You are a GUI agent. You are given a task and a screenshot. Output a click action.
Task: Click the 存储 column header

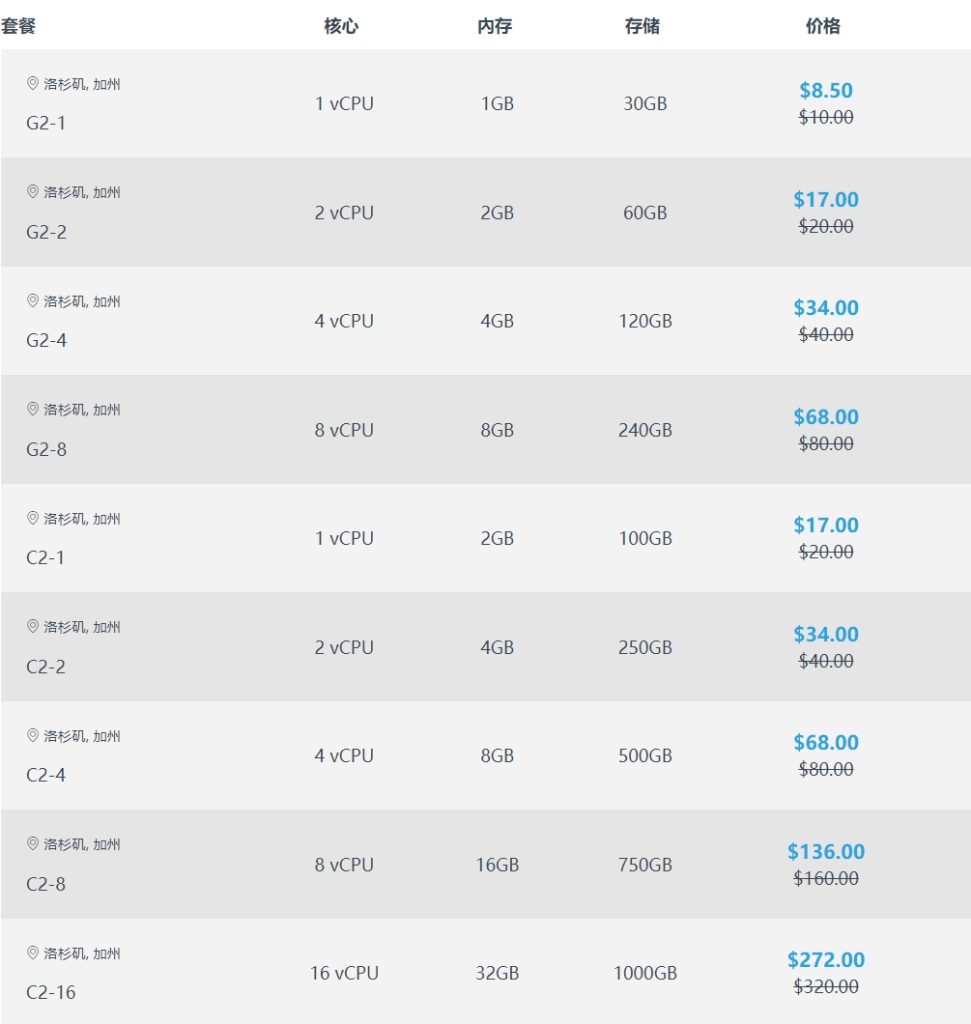642,27
